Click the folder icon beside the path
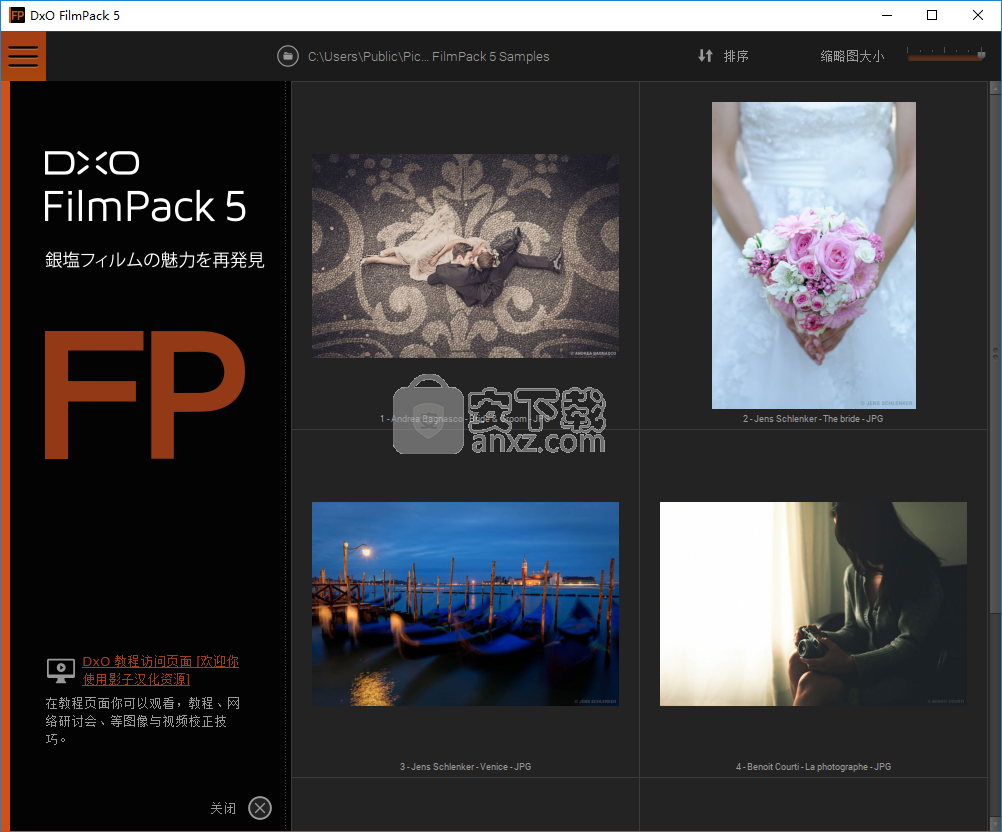Viewport: 1002px width, 832px height. pyautogui.click(x=288, y=56)
